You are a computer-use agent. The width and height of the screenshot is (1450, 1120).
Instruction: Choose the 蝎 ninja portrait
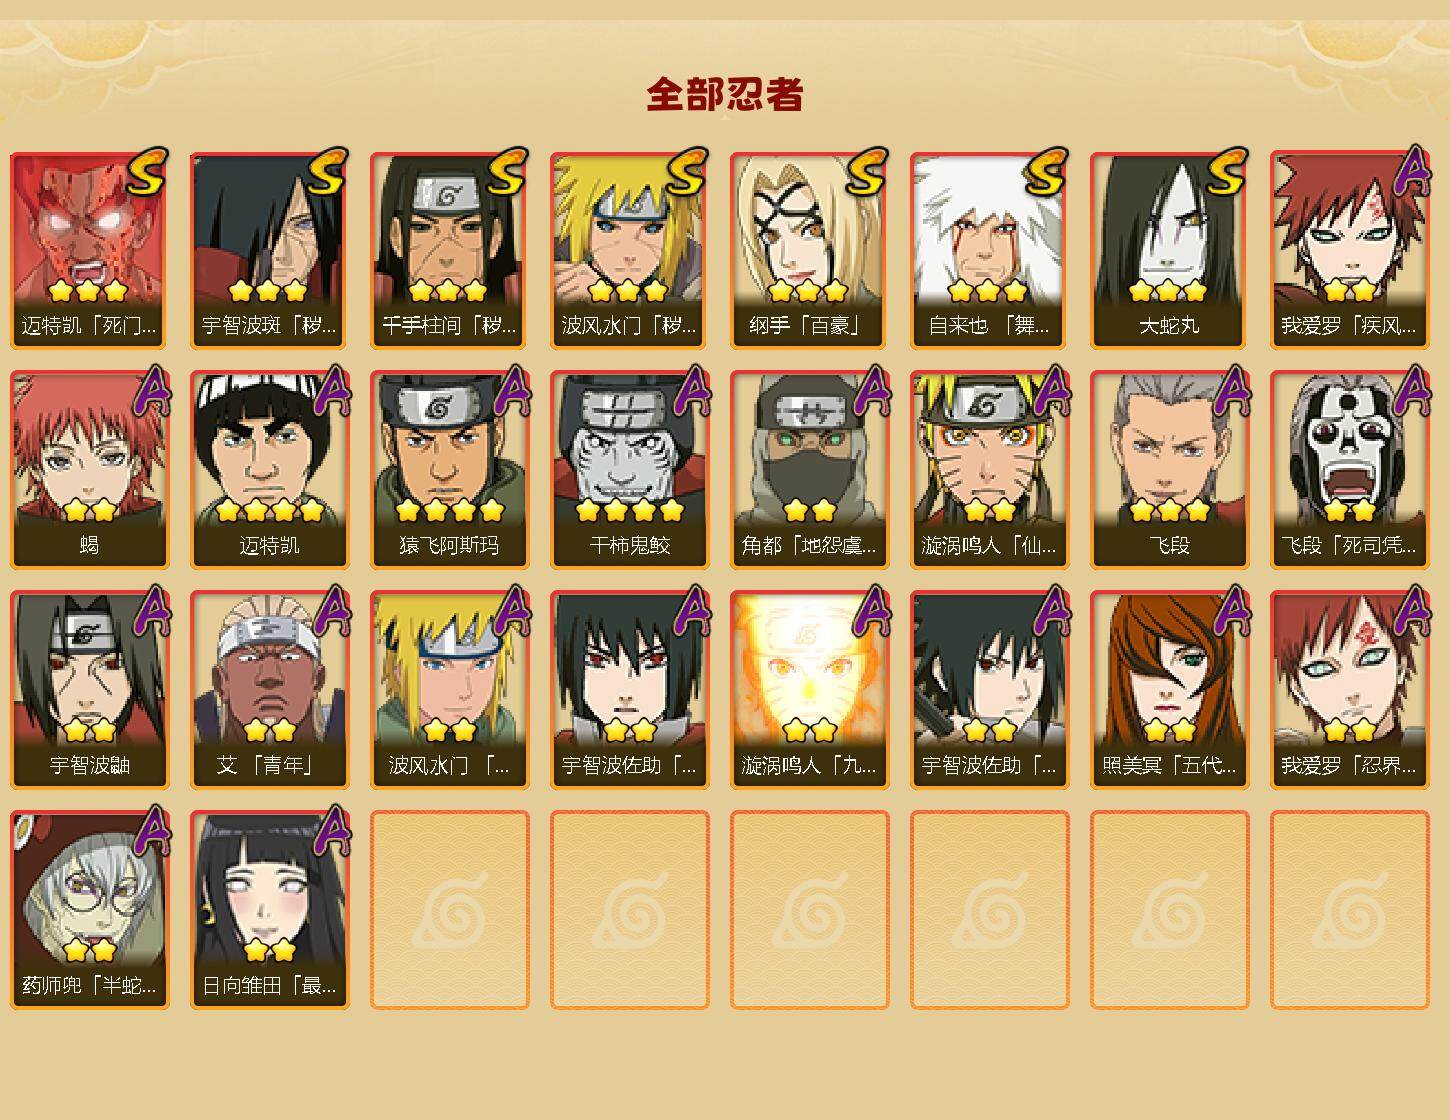click(x=89, y=470)
